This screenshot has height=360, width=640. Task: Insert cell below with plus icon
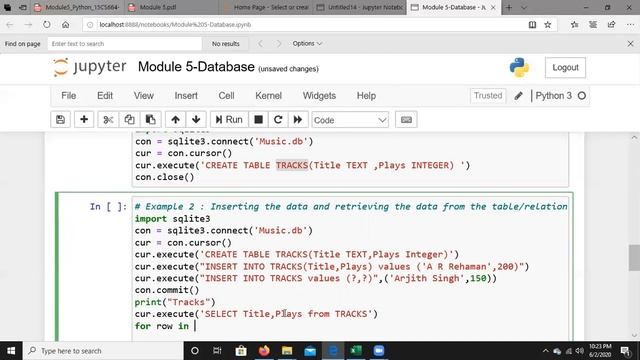pyautogui.click(x=84, y=120)
